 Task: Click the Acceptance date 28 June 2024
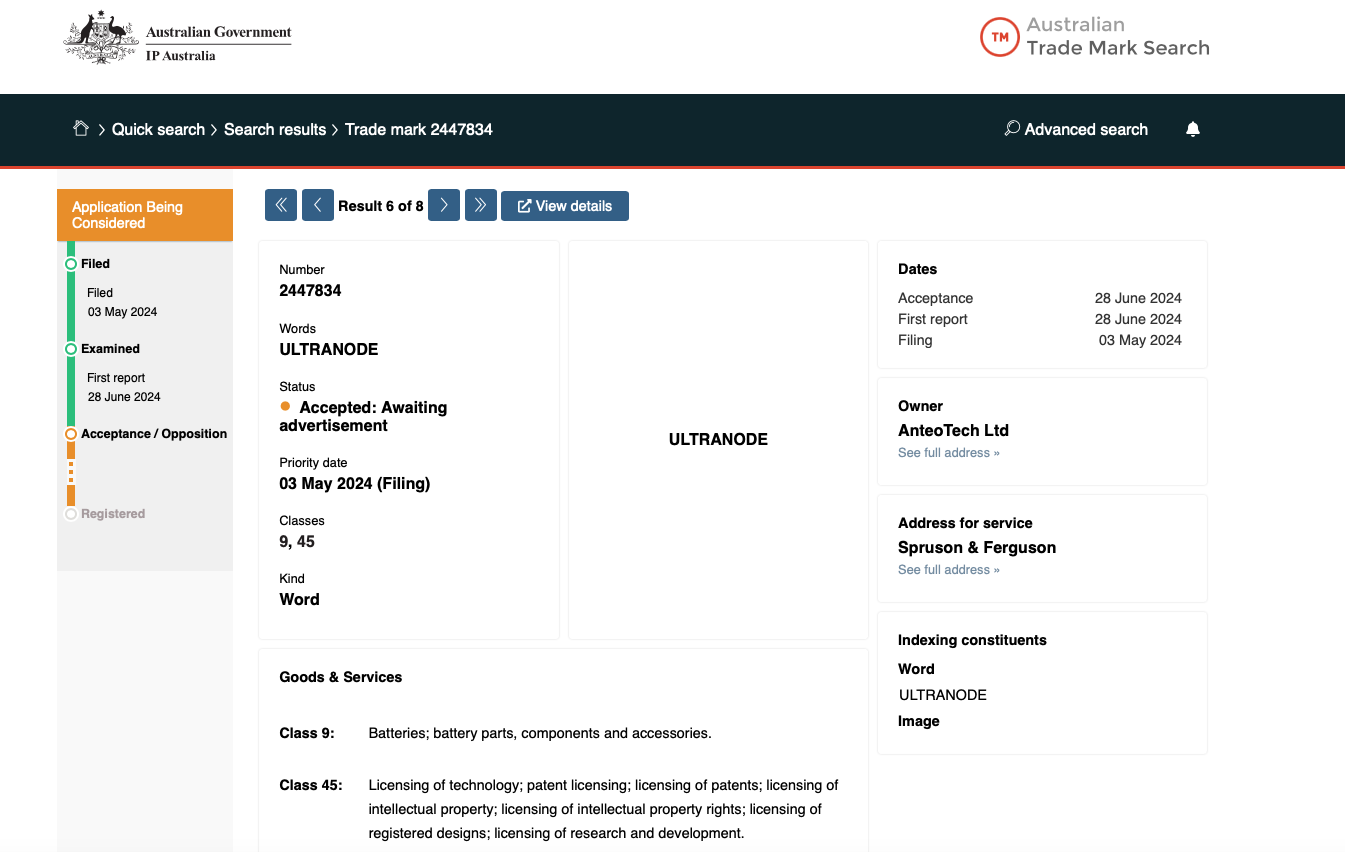(1138, 298)
